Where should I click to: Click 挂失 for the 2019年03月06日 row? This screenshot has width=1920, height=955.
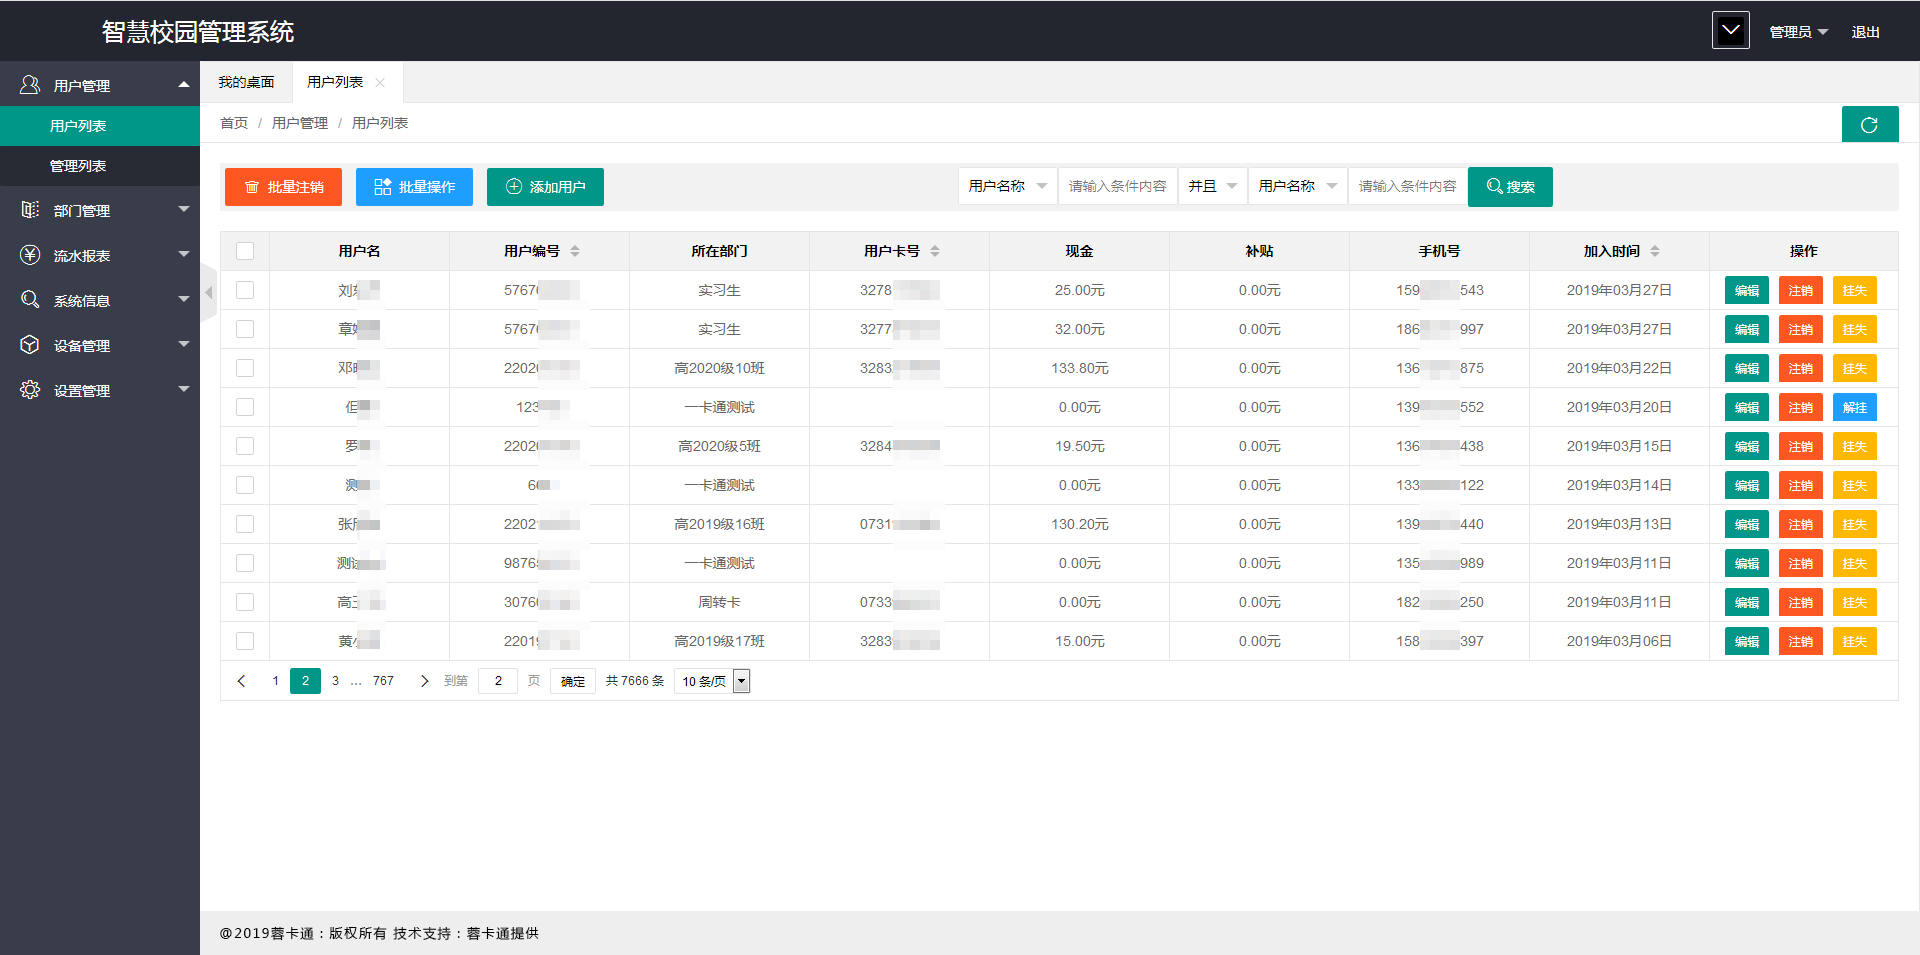pos(1855,641)
